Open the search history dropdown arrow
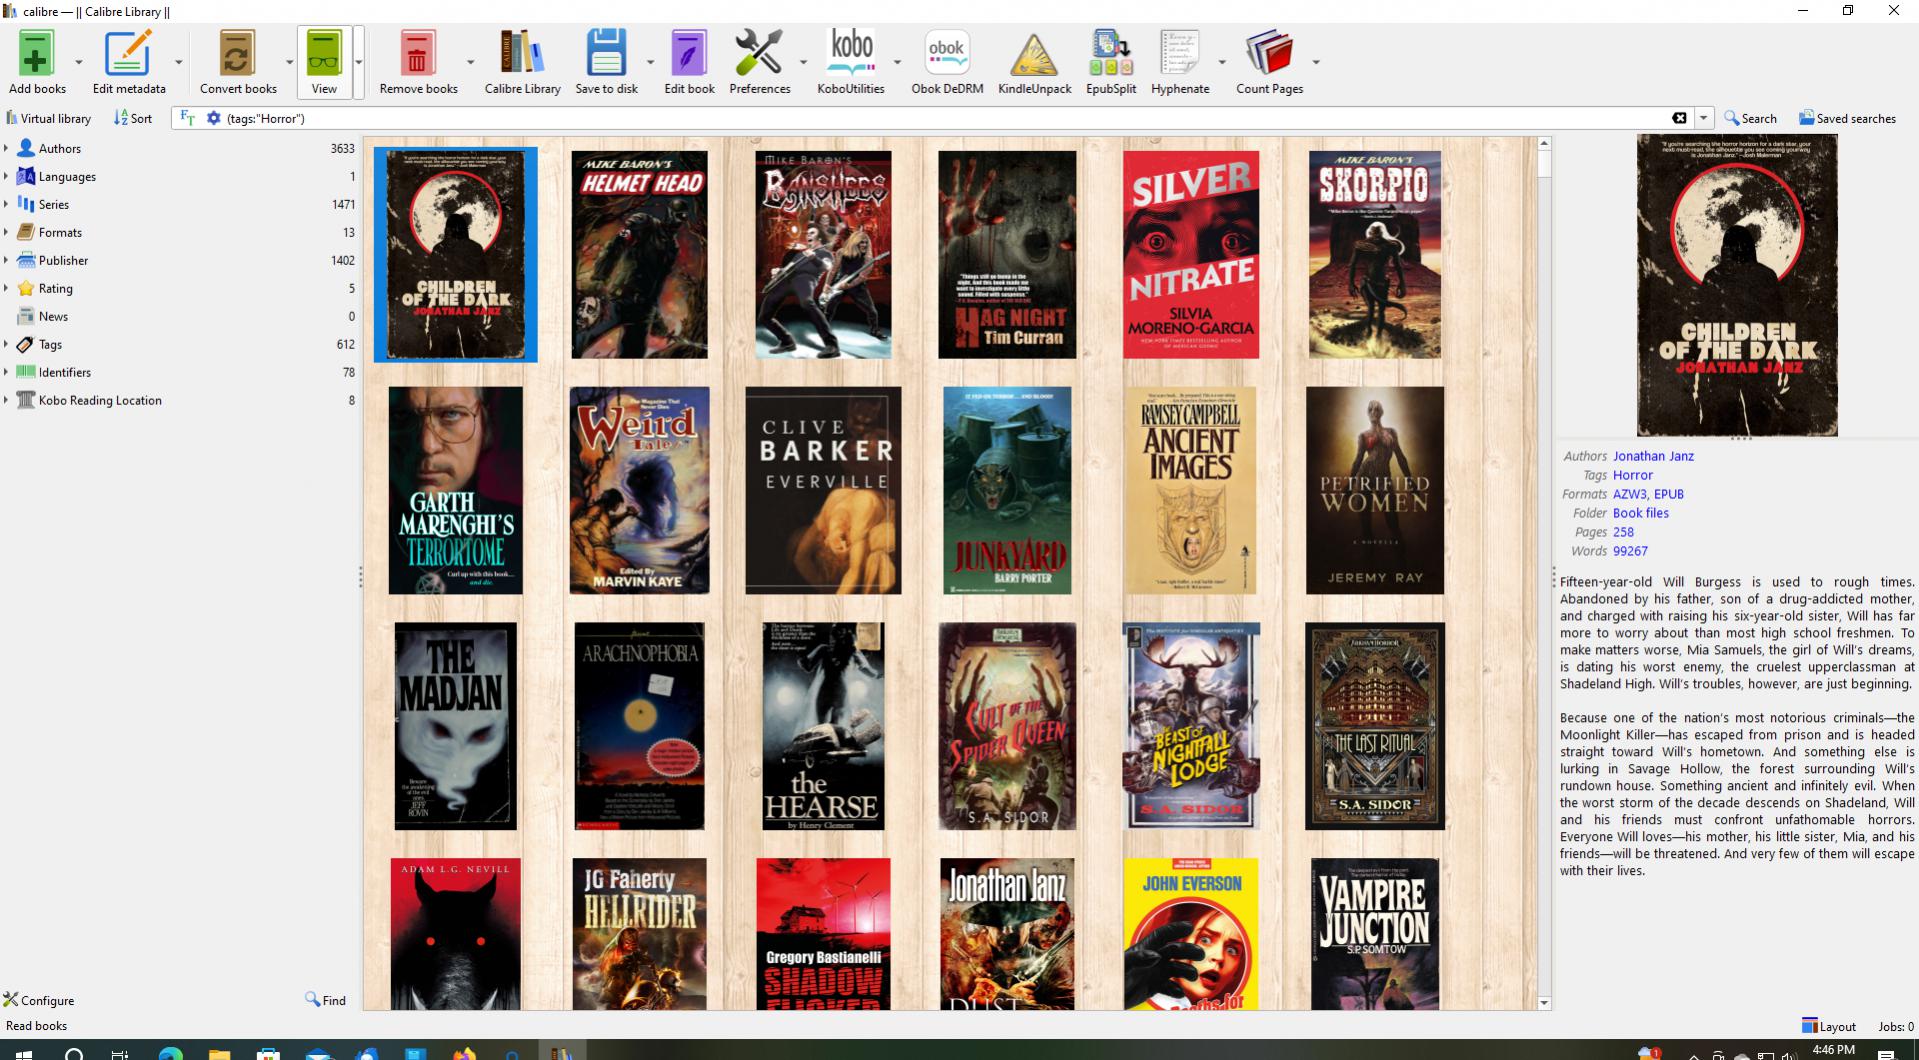 click(x=1703, y=118)
